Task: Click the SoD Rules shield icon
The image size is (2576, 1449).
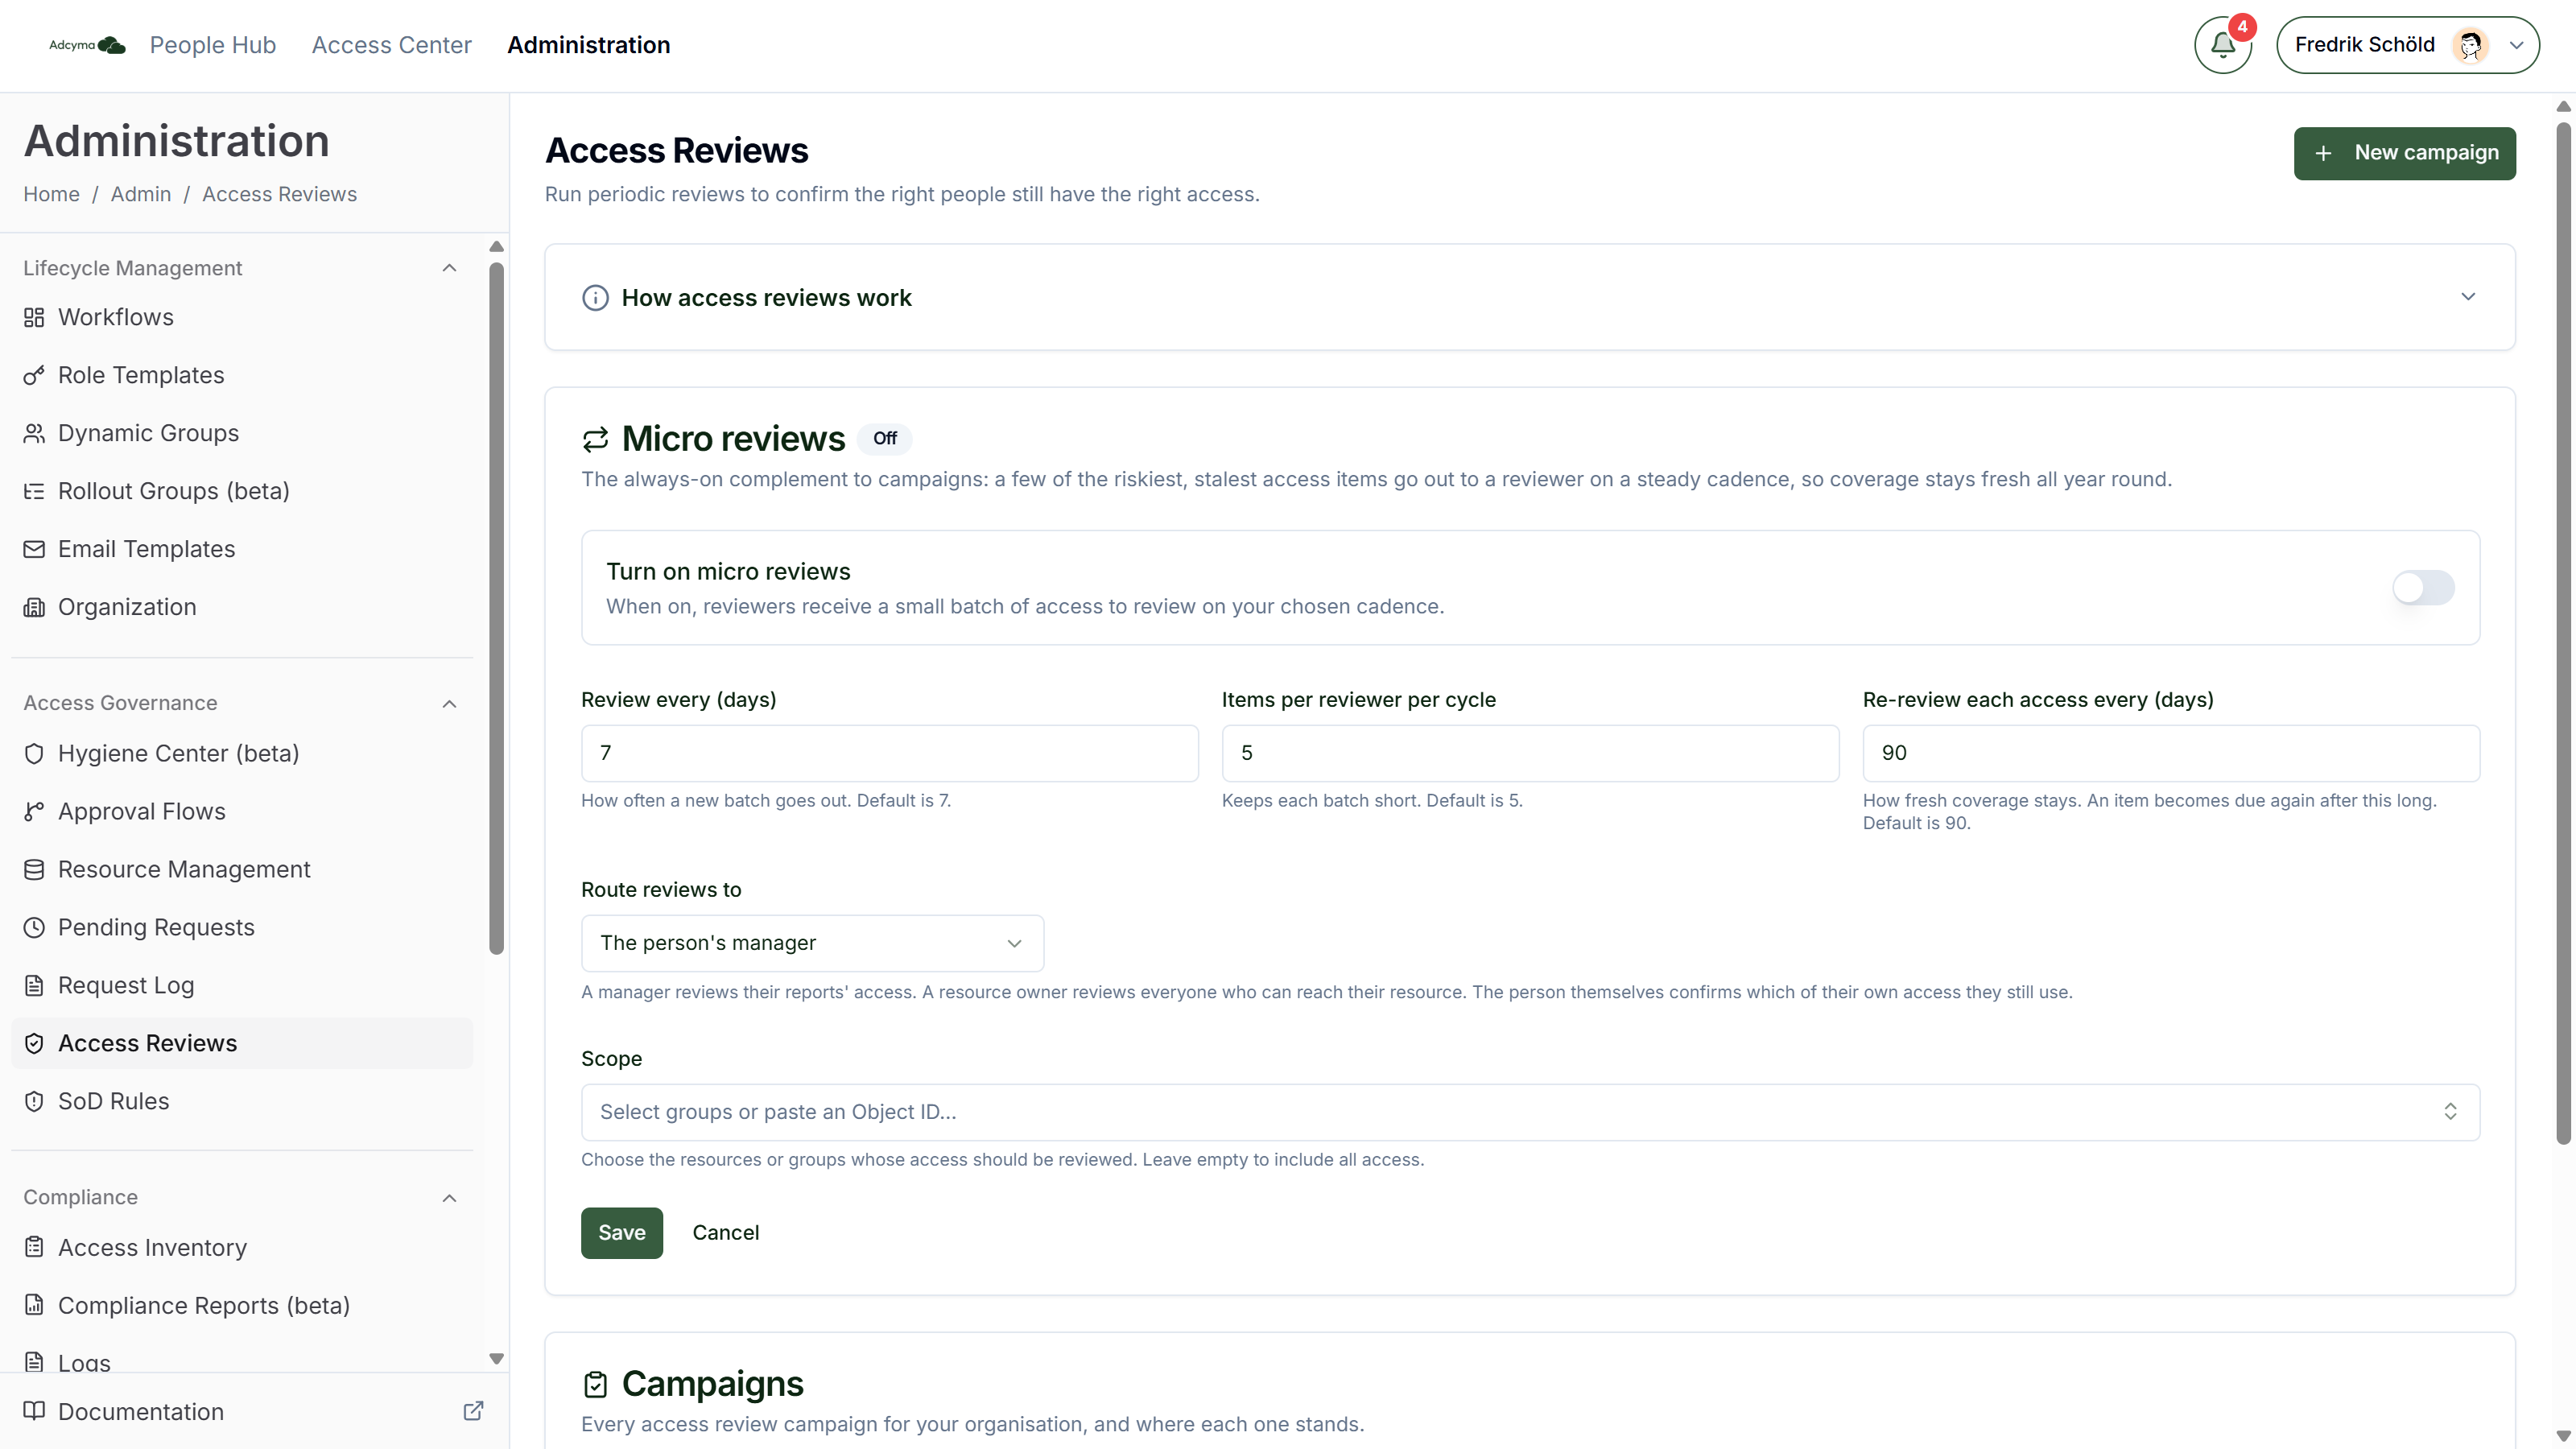Action: 34,1101
